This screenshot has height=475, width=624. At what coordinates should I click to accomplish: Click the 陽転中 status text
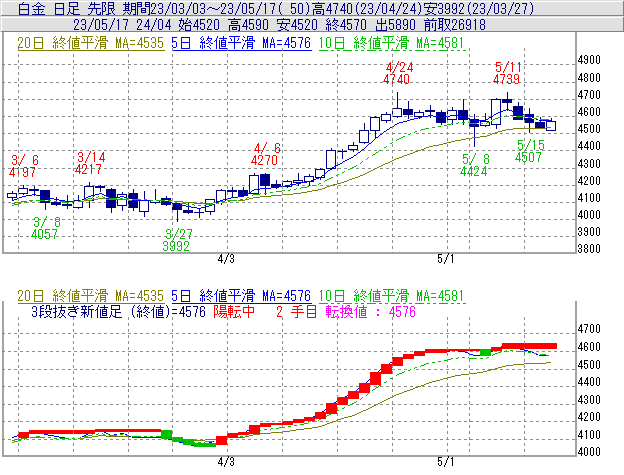tap(234, 311)
